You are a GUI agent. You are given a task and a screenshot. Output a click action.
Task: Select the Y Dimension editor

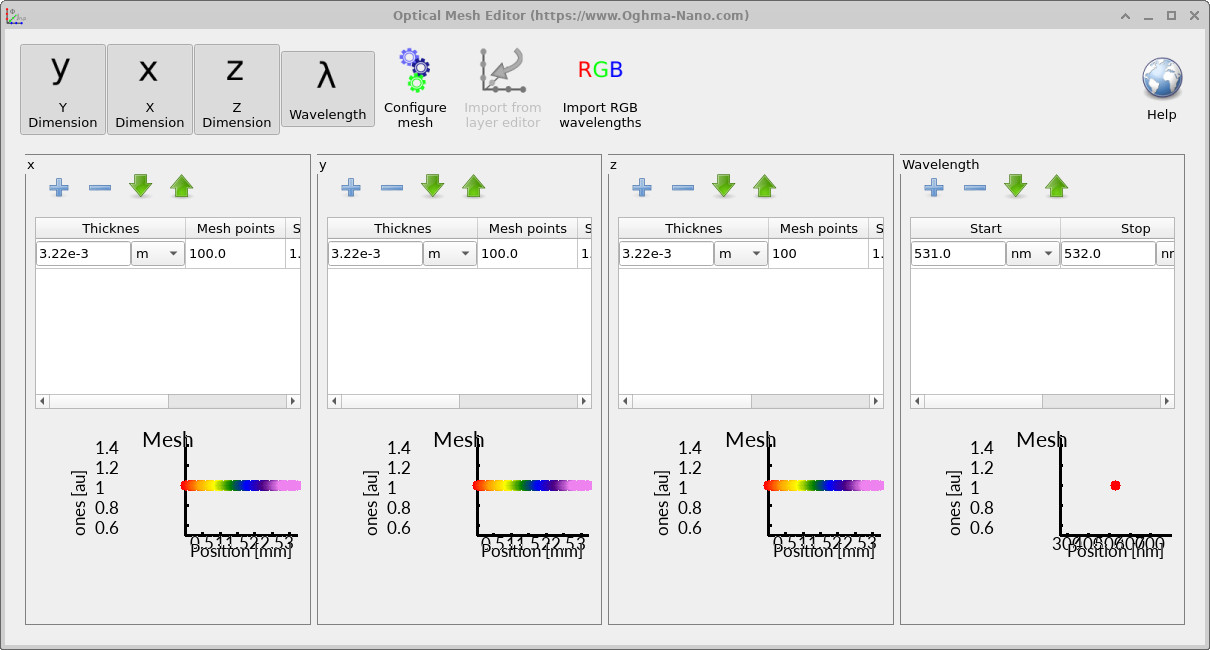tap(62, 89)
